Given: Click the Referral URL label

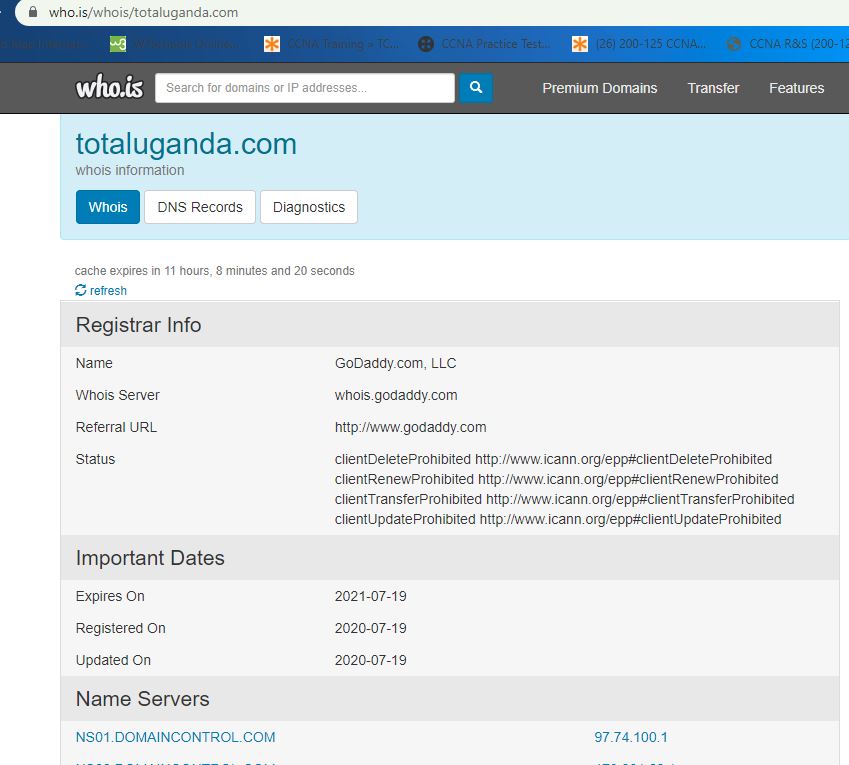Looking at the screenshot, I should click(x=116, y=427).
